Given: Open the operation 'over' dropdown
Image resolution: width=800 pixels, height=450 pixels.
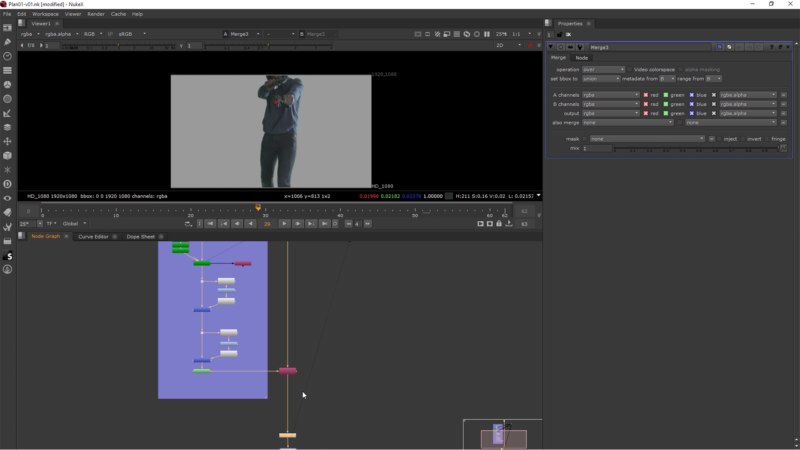Looking at the screenshot, I should (604, 69).
